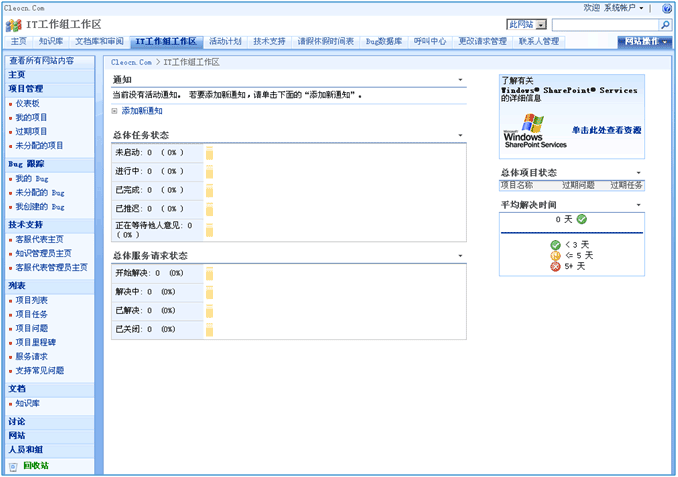Click the yellow bar beside 未启动 status

[x=210, y=153]
